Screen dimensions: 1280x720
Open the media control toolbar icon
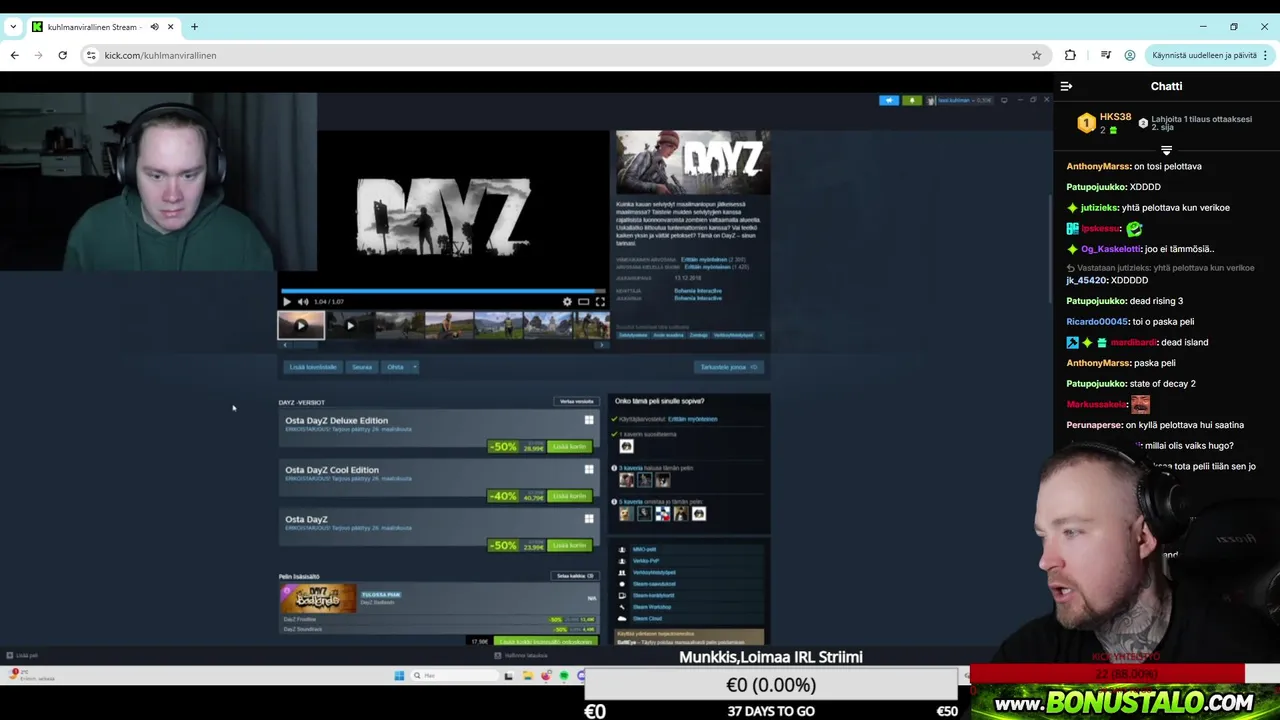click(x=1105, y=55)
